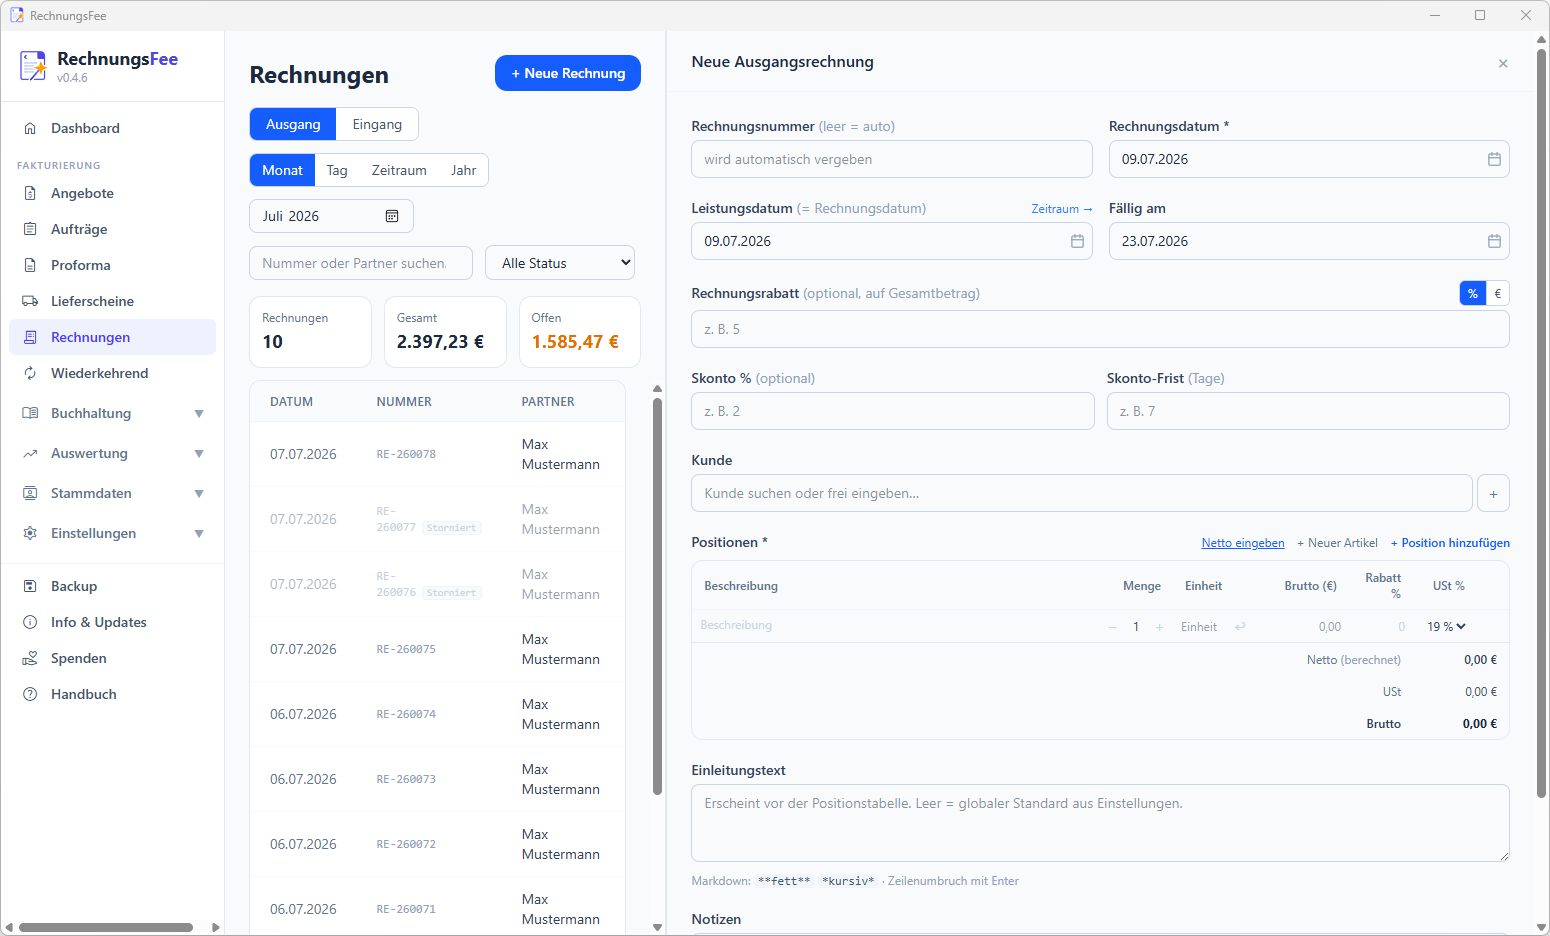Close the Neue Ausgangsrechnung panel

coord(1503,63)
